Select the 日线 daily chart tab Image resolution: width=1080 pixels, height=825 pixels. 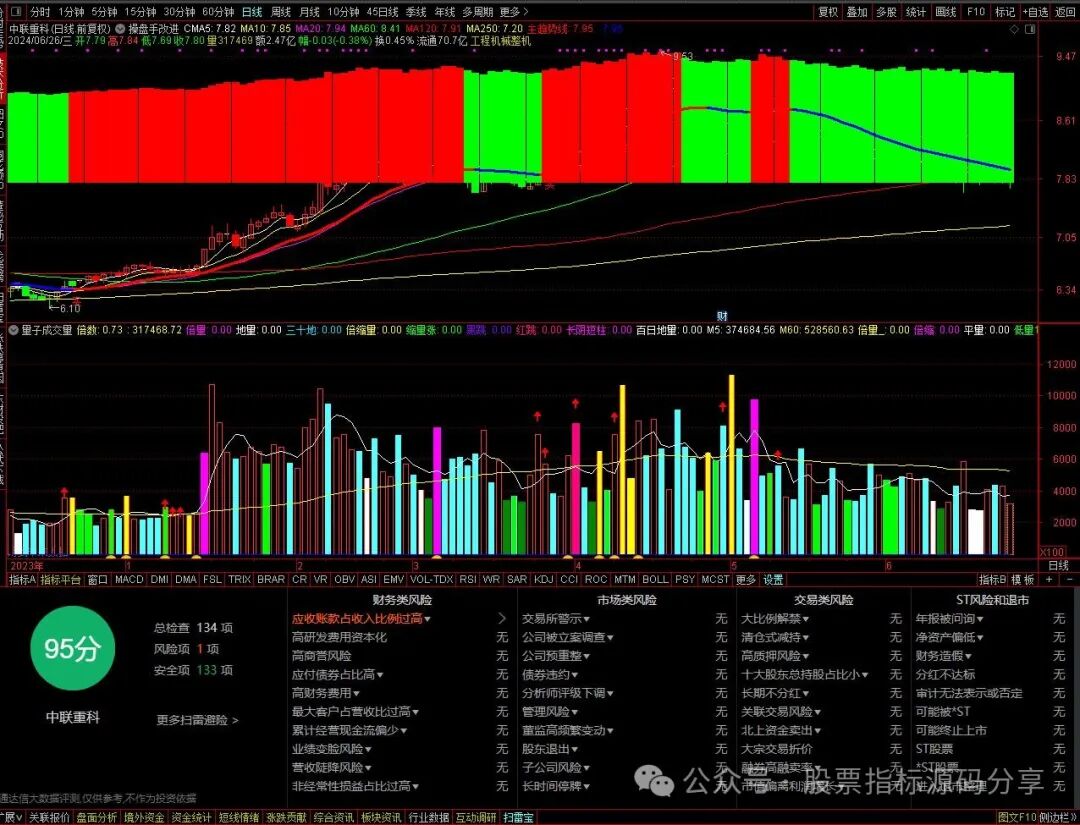pyautogui.click(x=252, y=12)
